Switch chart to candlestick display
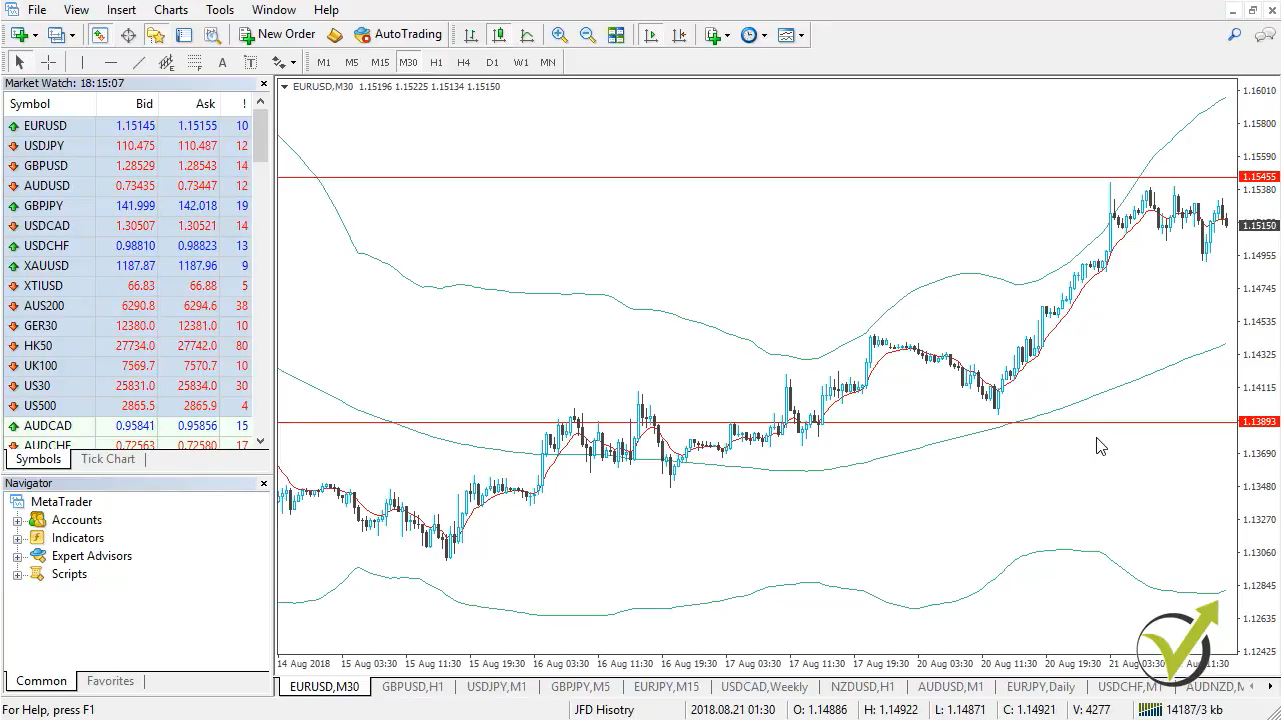Viewport: 1284px width, 721px height. pos(499,35)
